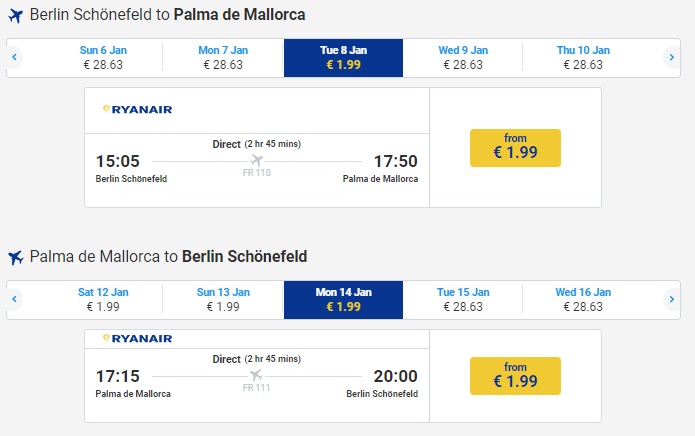Click the plane icon beside Berlin Schönefeld heading
The image size is (695, 436).
15,16
